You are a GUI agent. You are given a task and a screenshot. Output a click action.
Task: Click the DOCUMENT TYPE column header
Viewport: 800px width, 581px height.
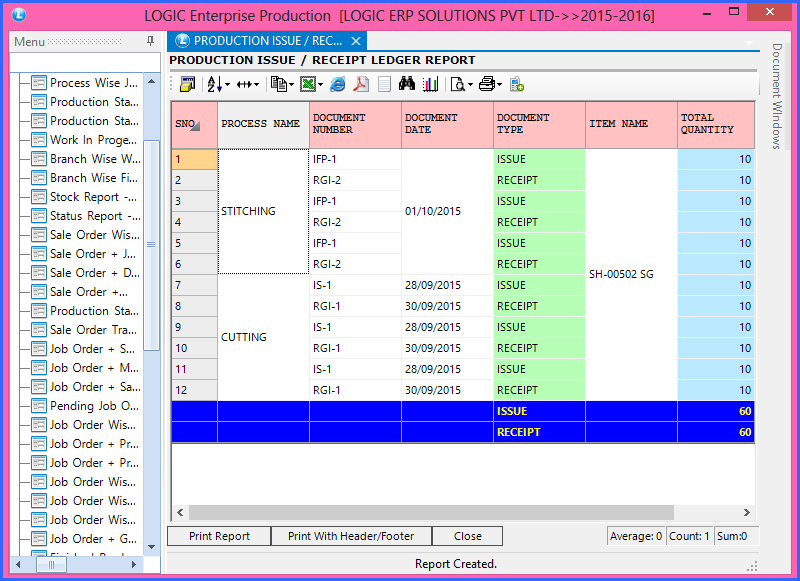pos(539,125)
